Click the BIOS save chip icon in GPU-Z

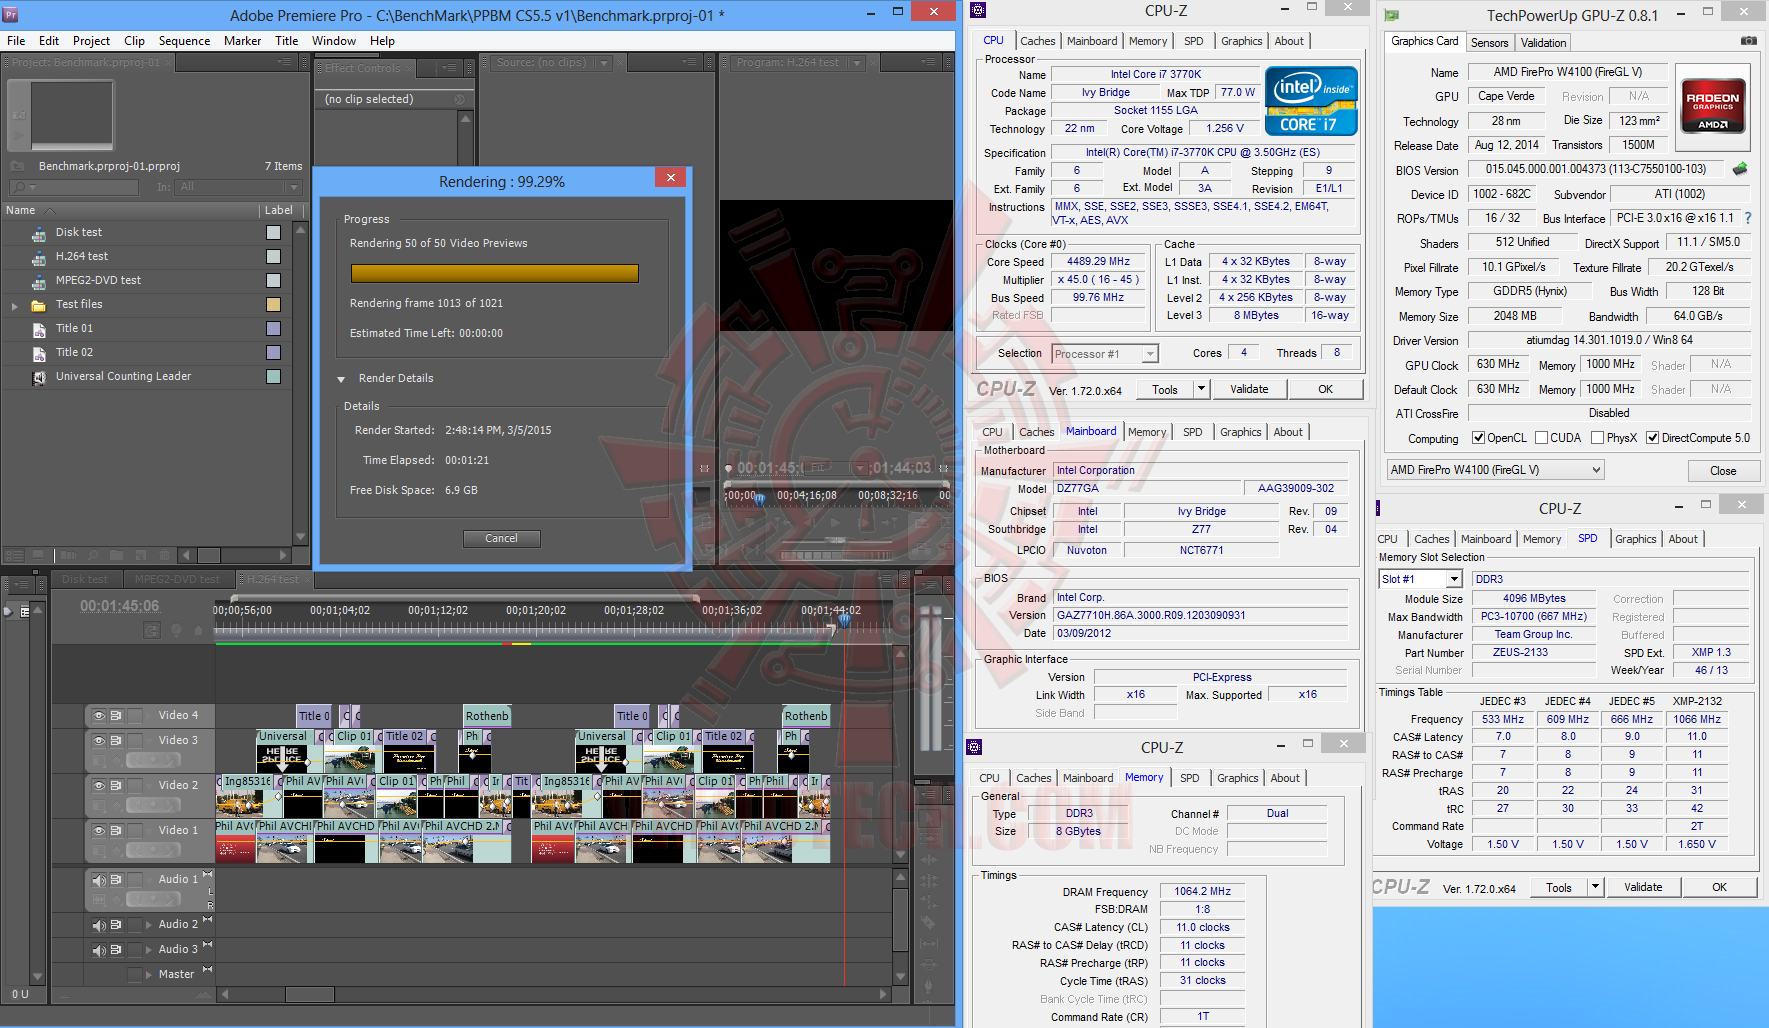click(x=1740, y=169)
